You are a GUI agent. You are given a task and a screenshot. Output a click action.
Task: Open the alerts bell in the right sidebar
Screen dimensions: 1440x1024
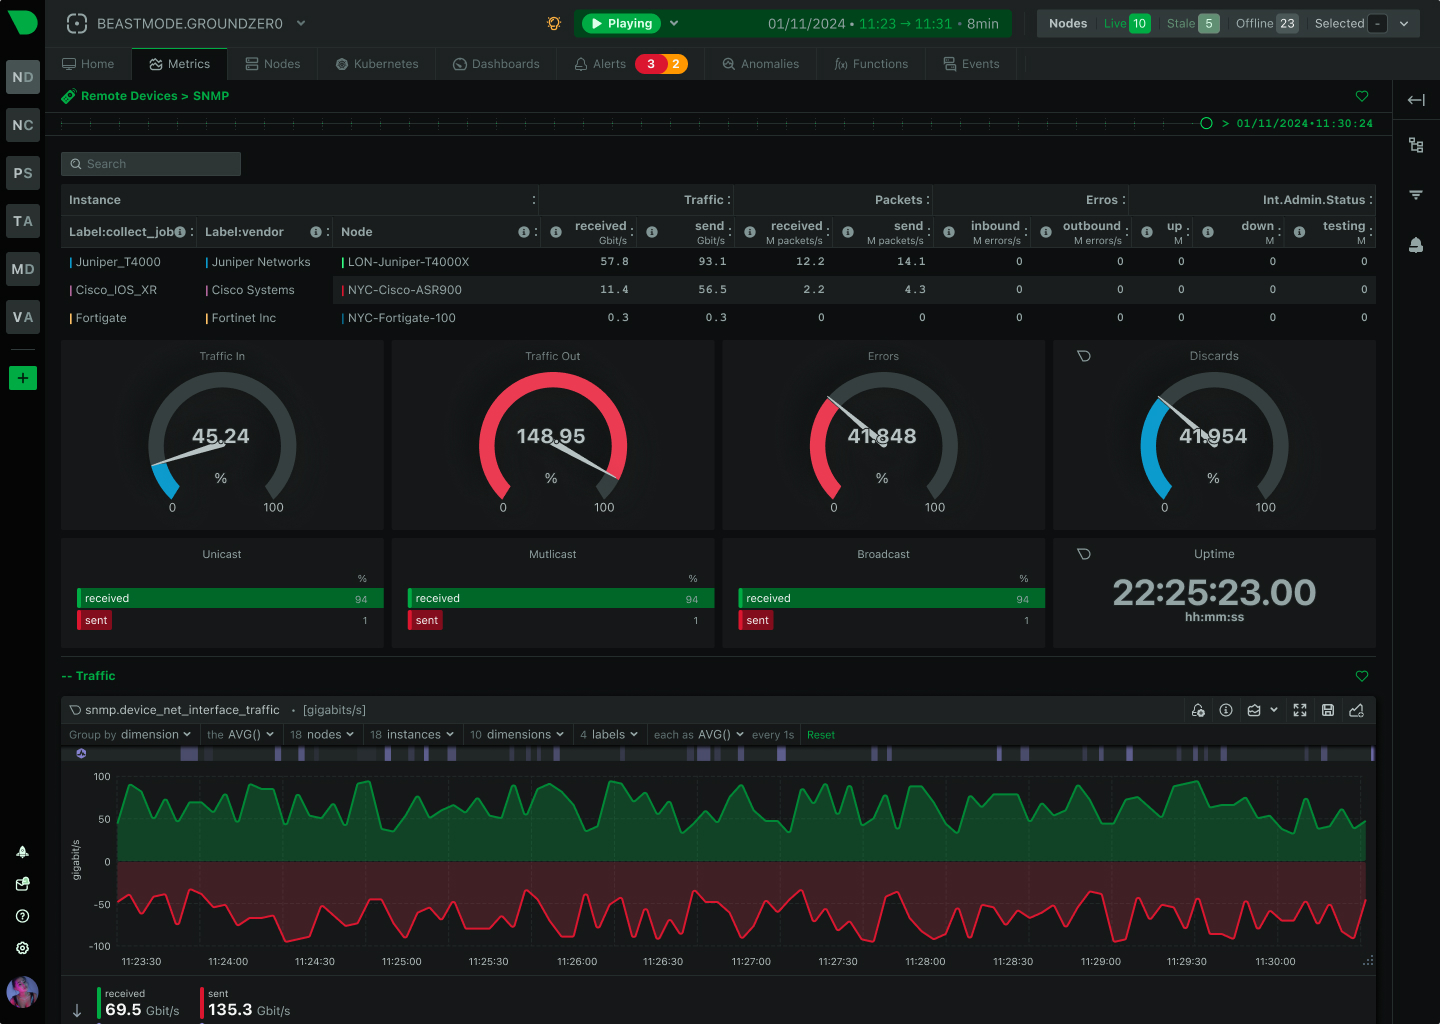(x=1416, y=244)
